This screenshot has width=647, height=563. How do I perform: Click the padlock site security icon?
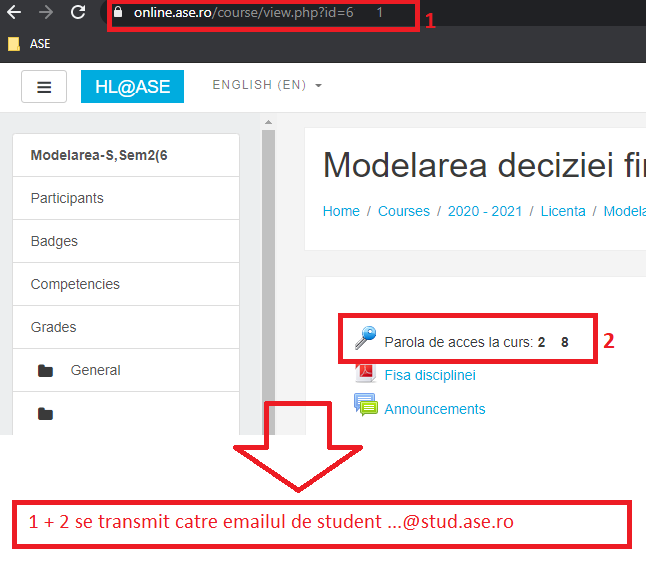[x=119, y=14]
